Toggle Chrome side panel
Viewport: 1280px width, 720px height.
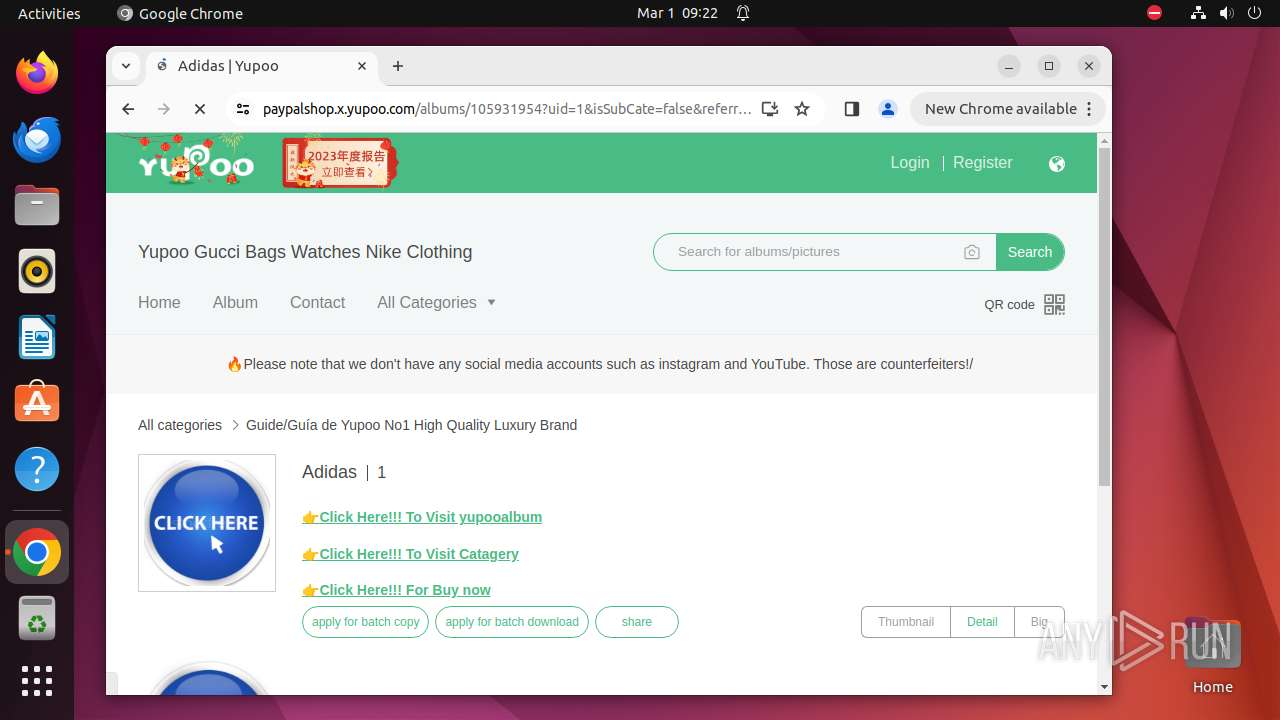click(852, 109)
